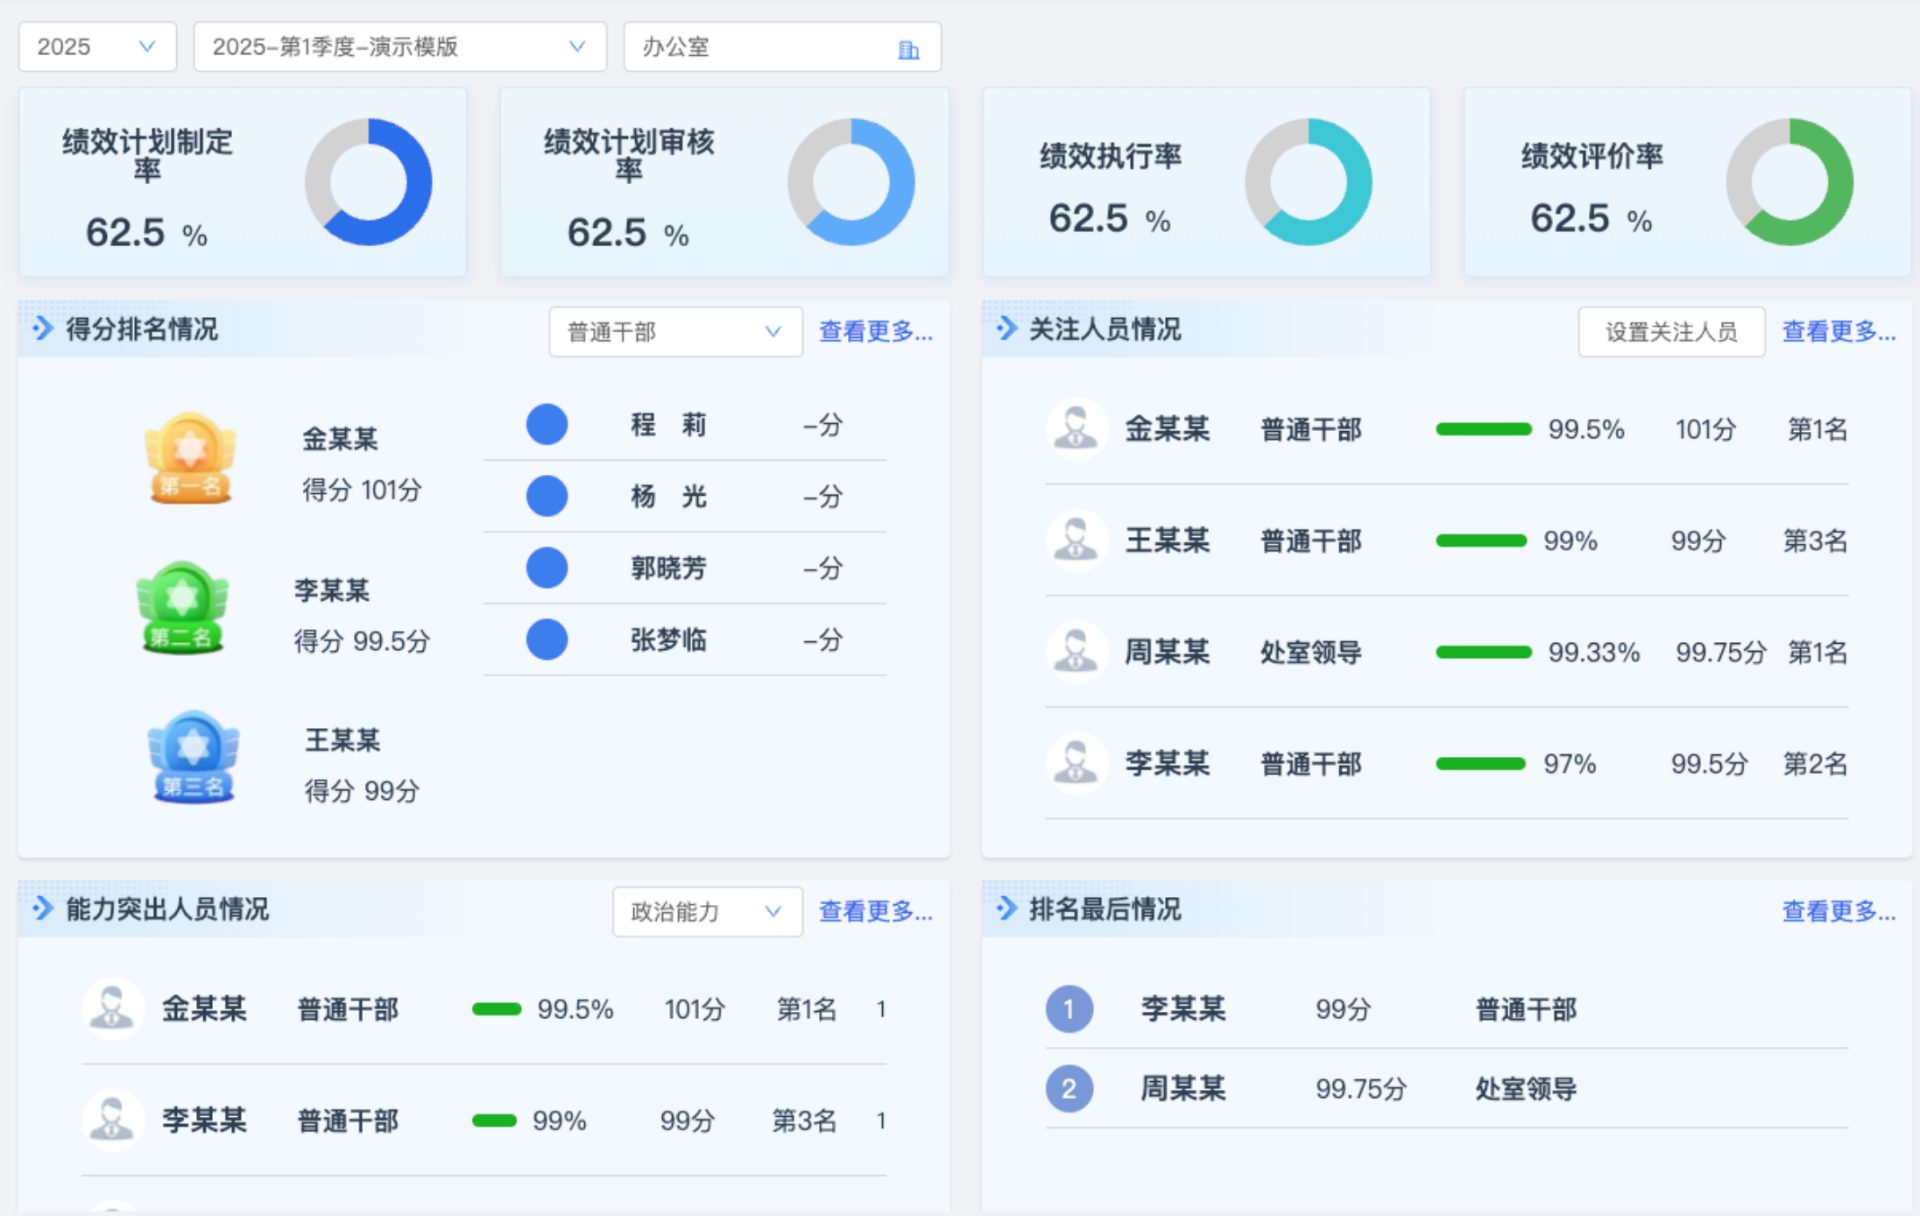Click the 绩效计划审核率 card title

tap(629, 155)
